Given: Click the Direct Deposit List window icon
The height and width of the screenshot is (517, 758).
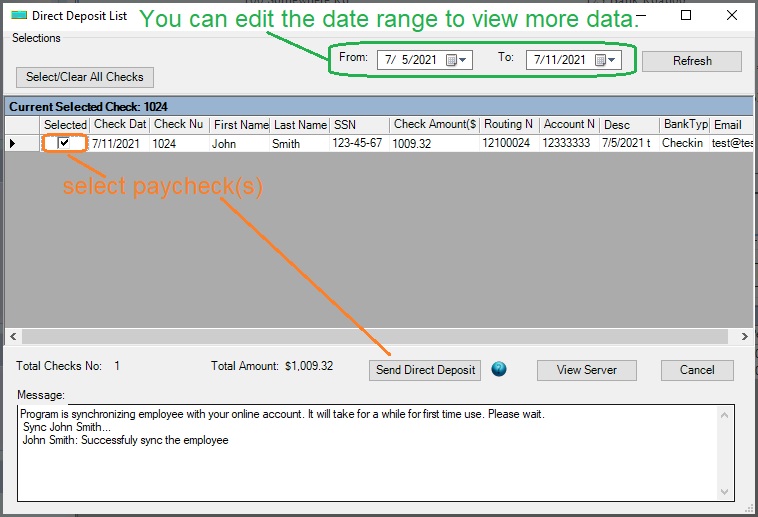Looking at the screenshot, I should pyautogui.click(x=19, y=16).
